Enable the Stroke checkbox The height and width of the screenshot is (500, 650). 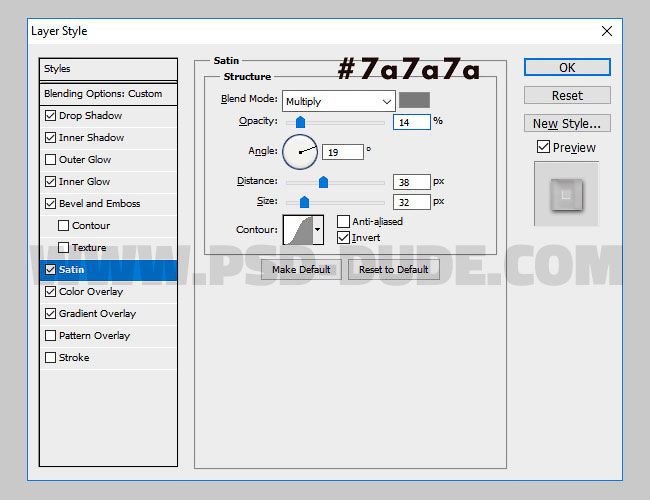point(50,357)
